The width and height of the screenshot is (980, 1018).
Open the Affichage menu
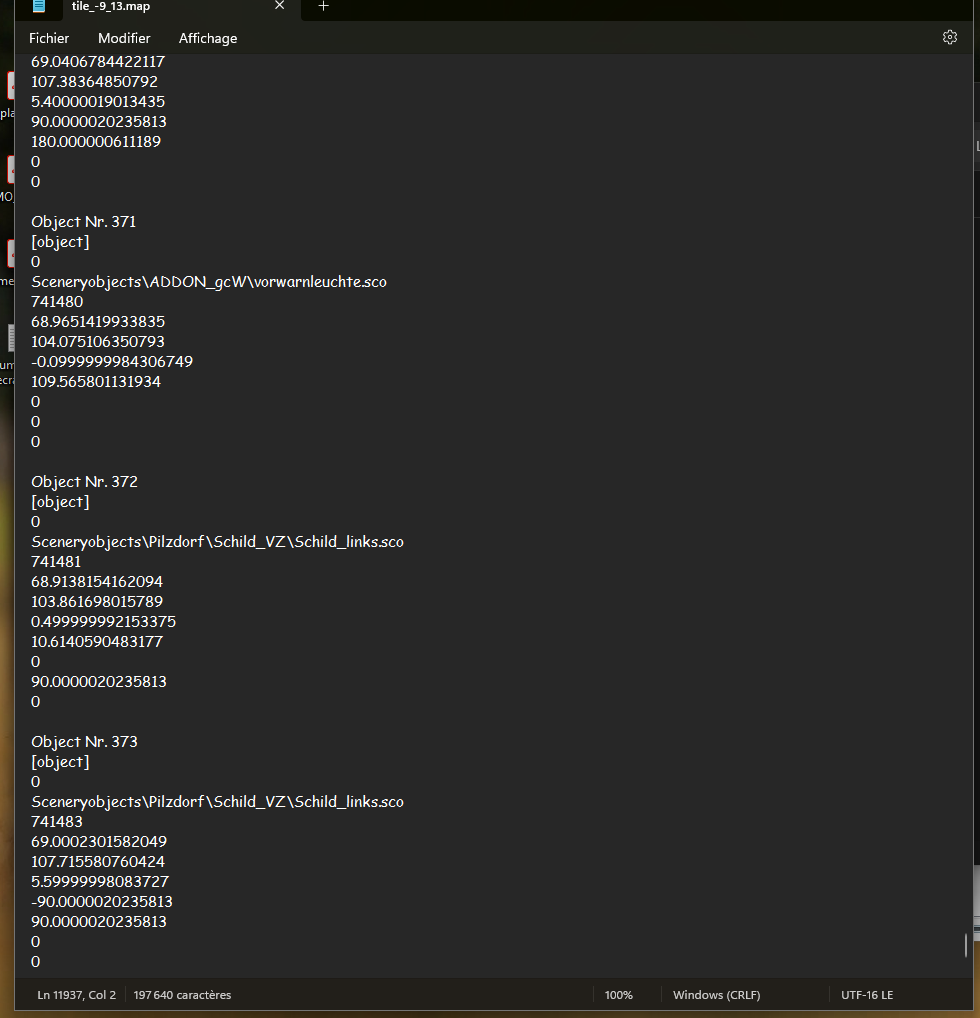(x=208, y=38)
